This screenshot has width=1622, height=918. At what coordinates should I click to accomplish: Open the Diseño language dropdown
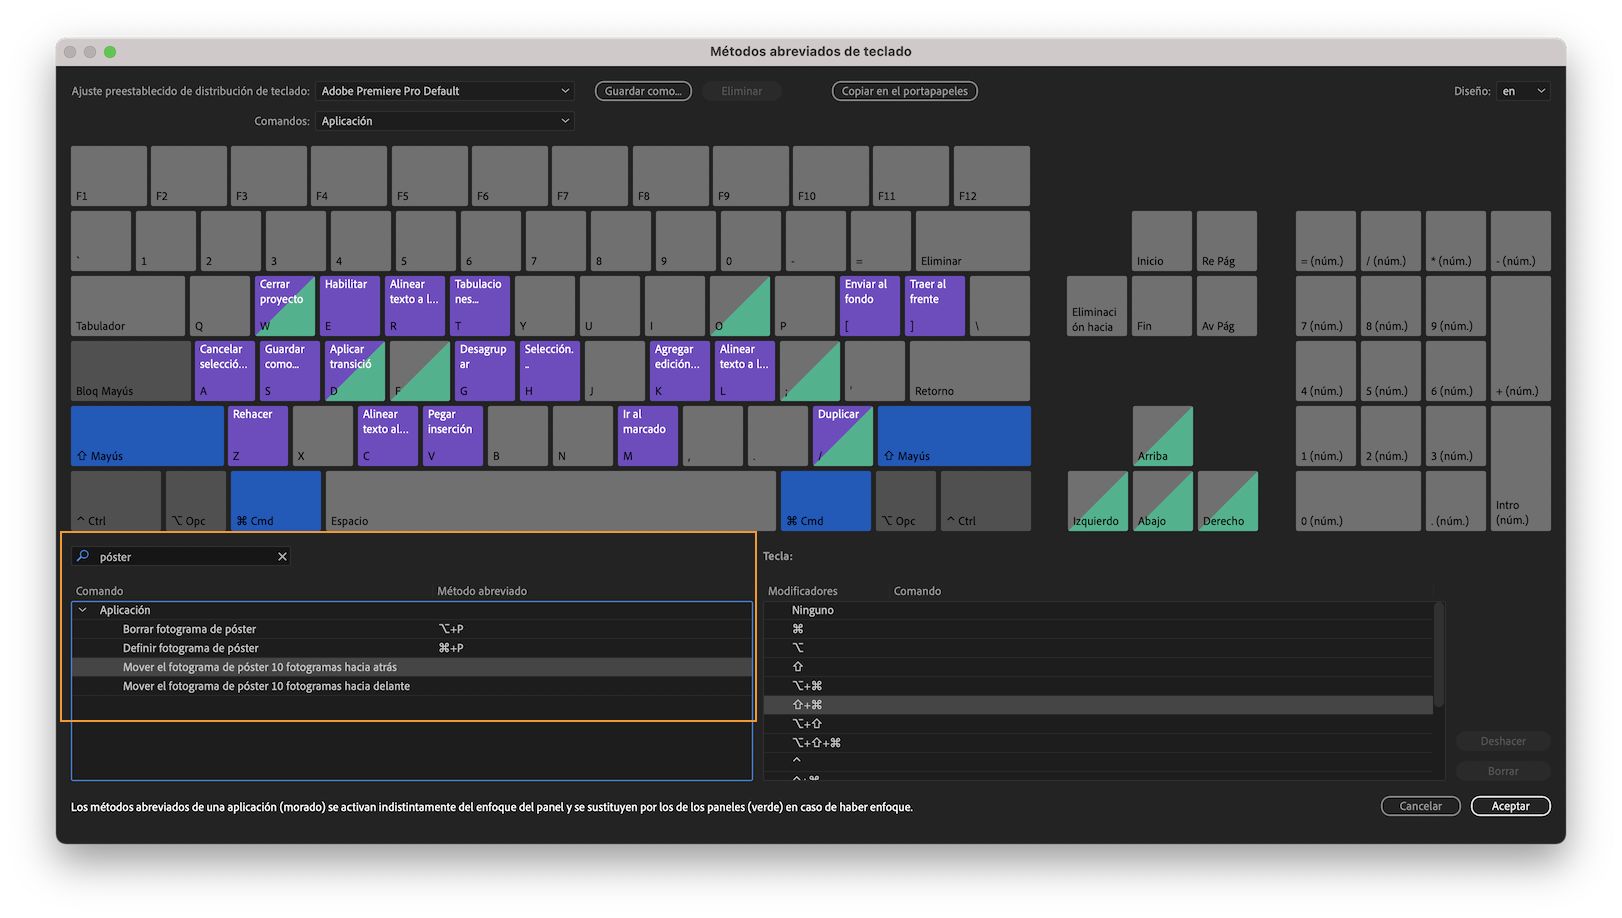1521,90
